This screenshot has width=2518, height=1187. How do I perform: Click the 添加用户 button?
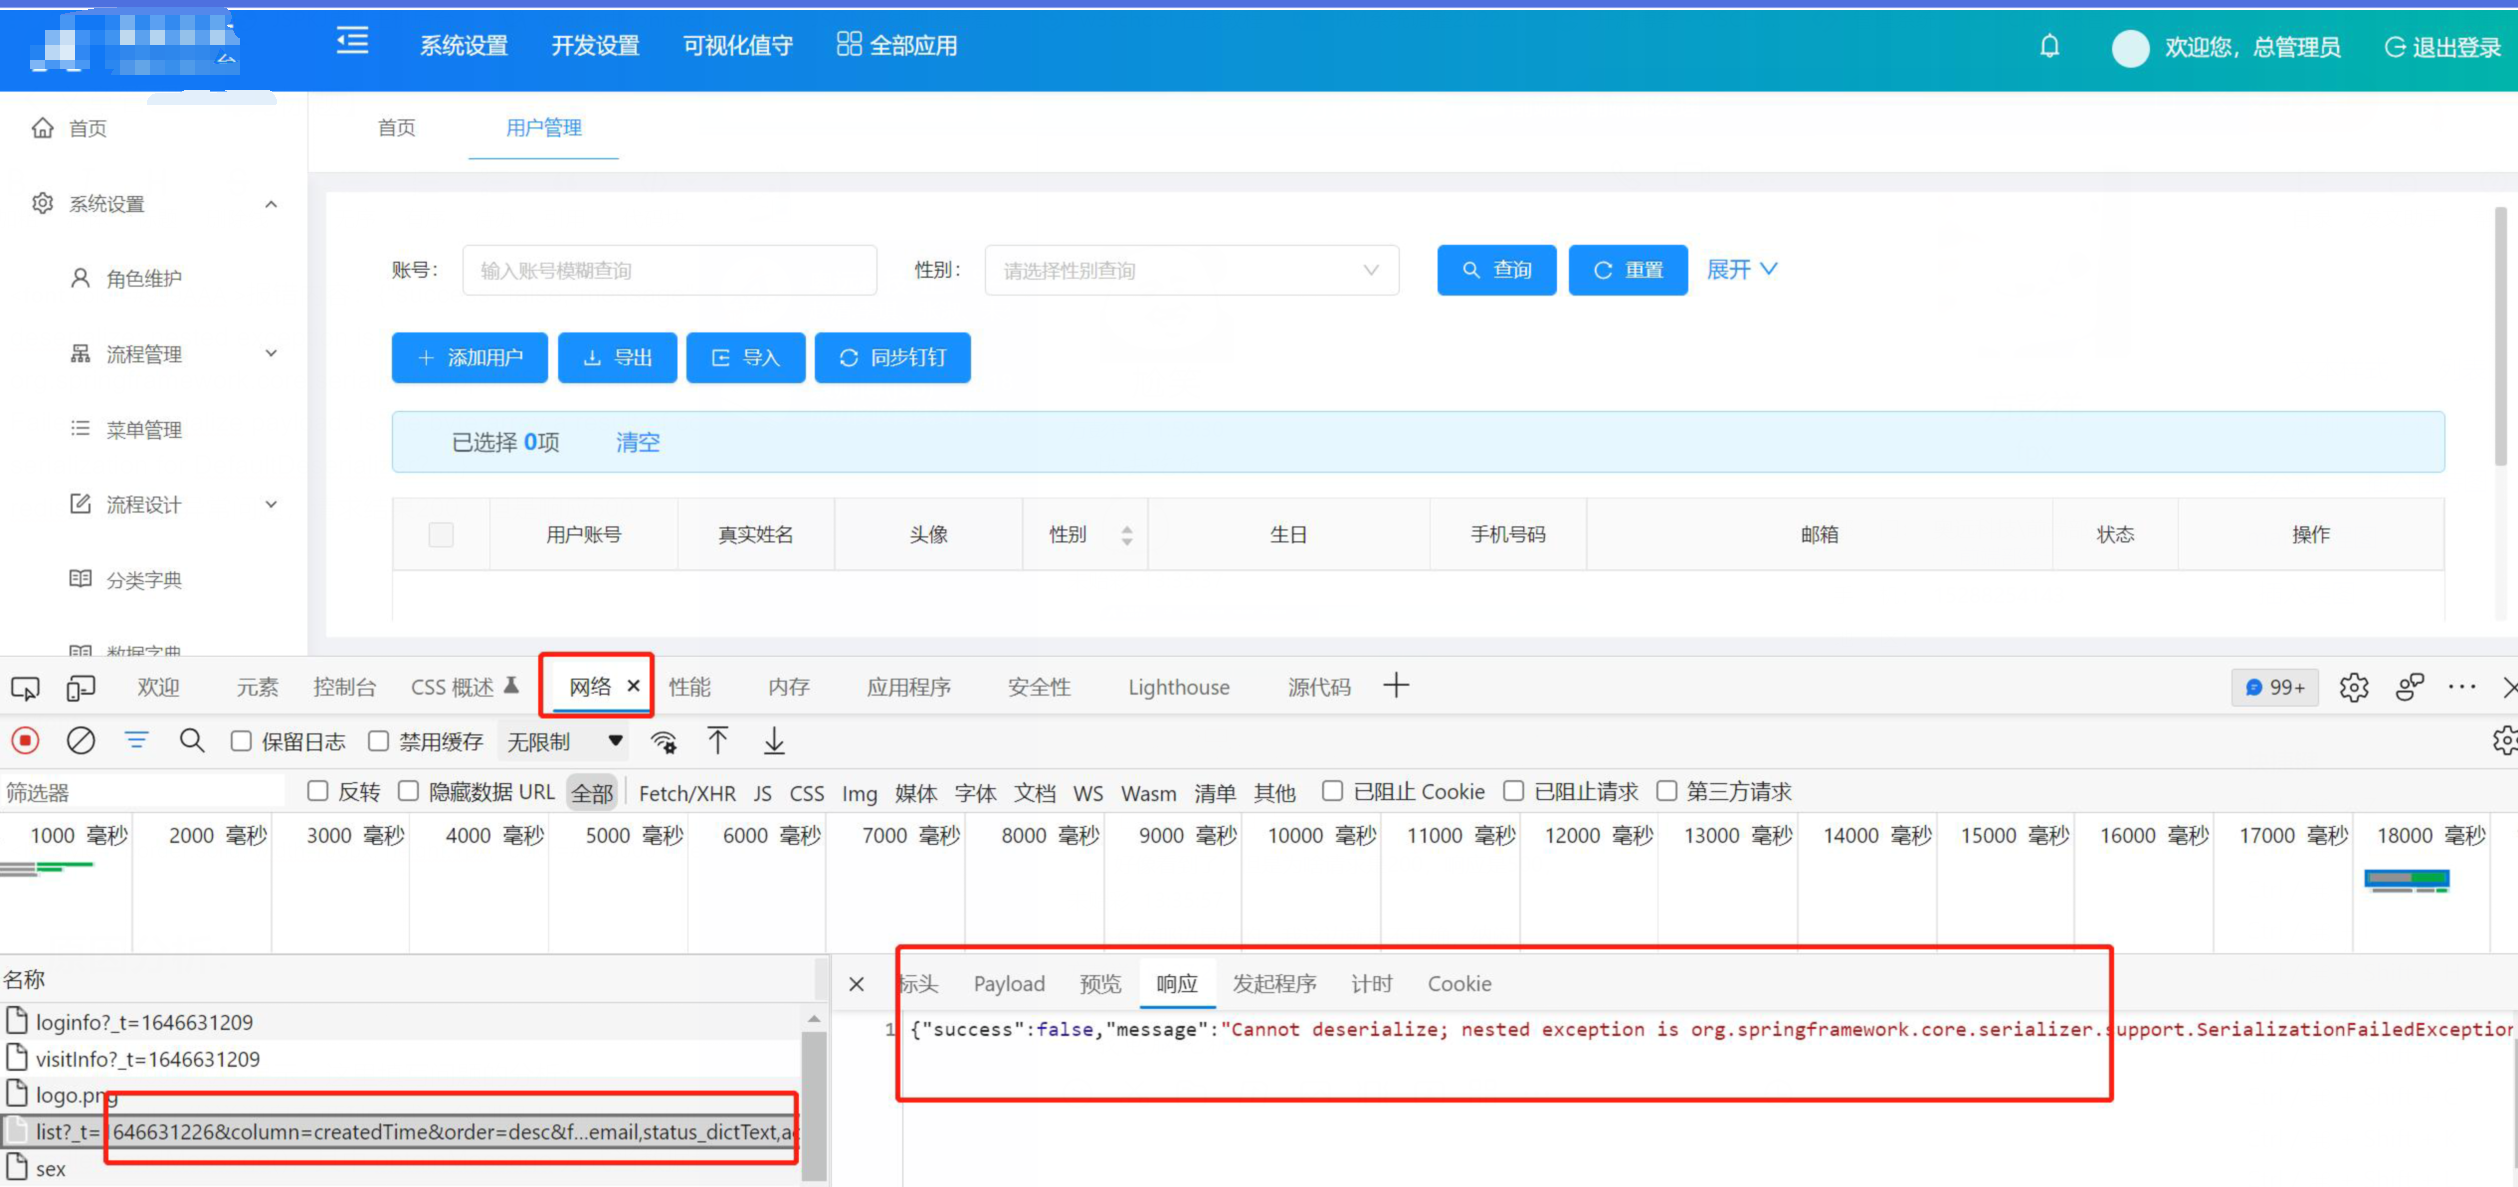coord(469,358)
